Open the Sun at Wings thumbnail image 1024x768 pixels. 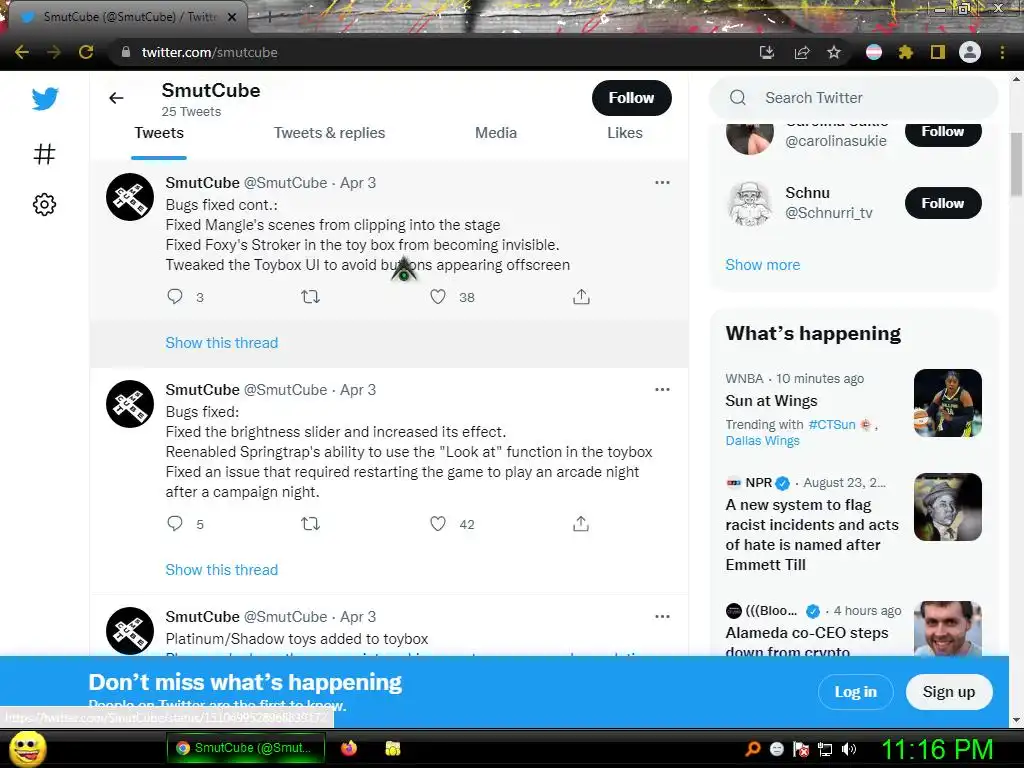tap(948, 403)
